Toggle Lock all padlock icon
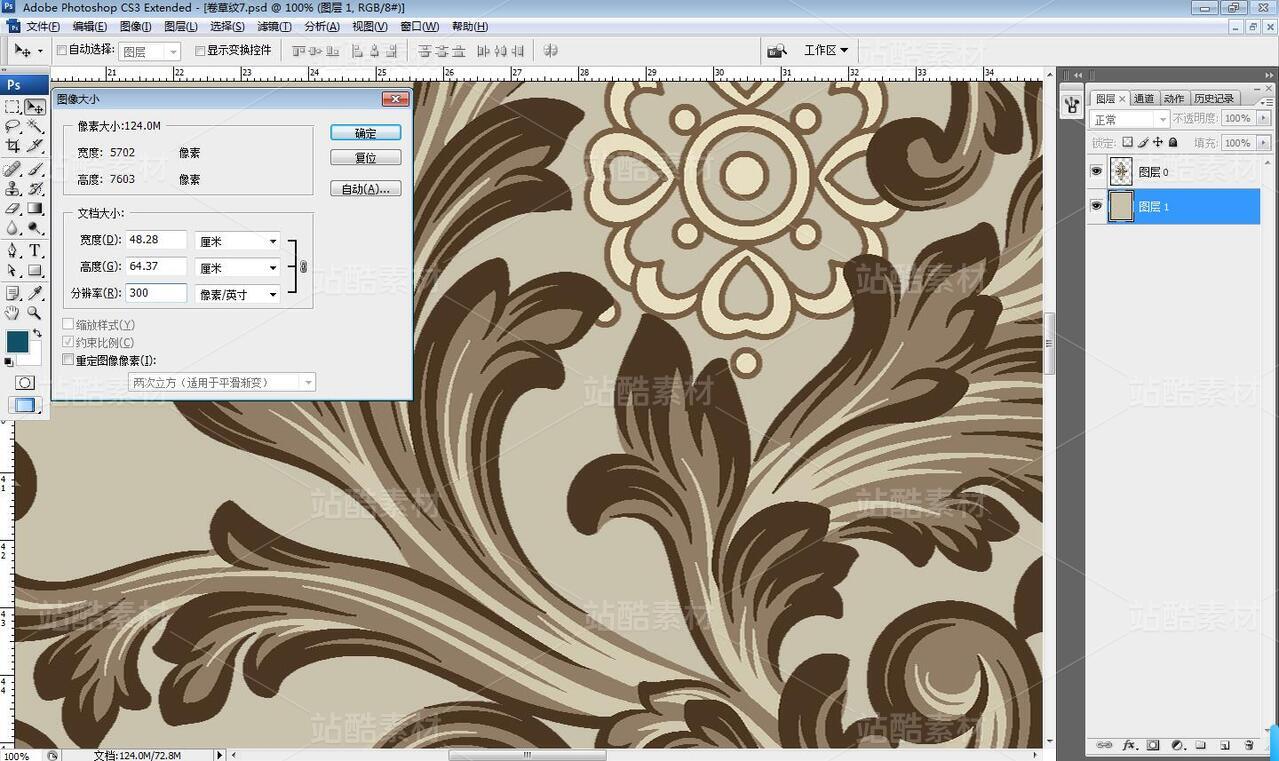 1173,142
